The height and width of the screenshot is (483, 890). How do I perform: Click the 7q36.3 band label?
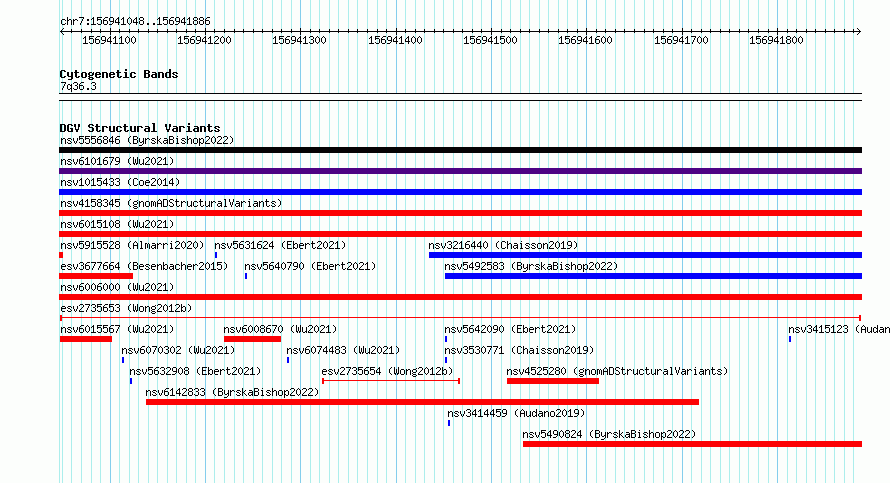pyautogui.click(x=78, y=86)
